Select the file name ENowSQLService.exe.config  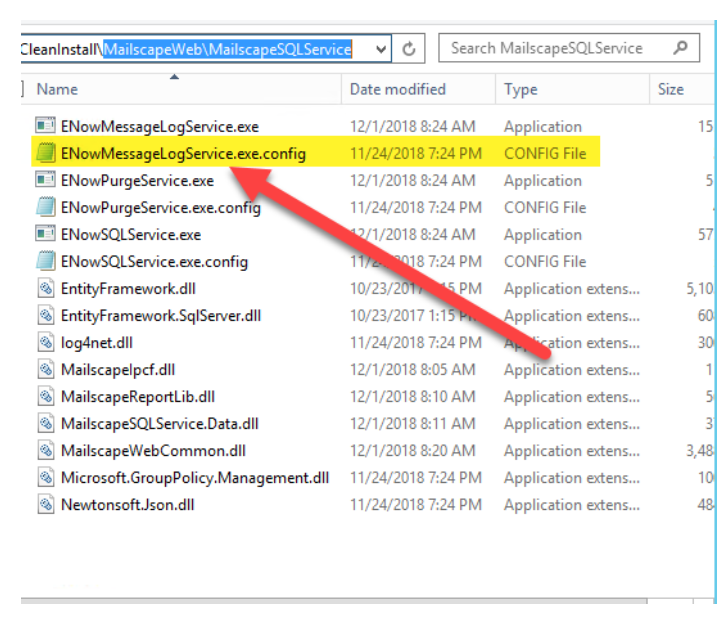tap(154, 261)
